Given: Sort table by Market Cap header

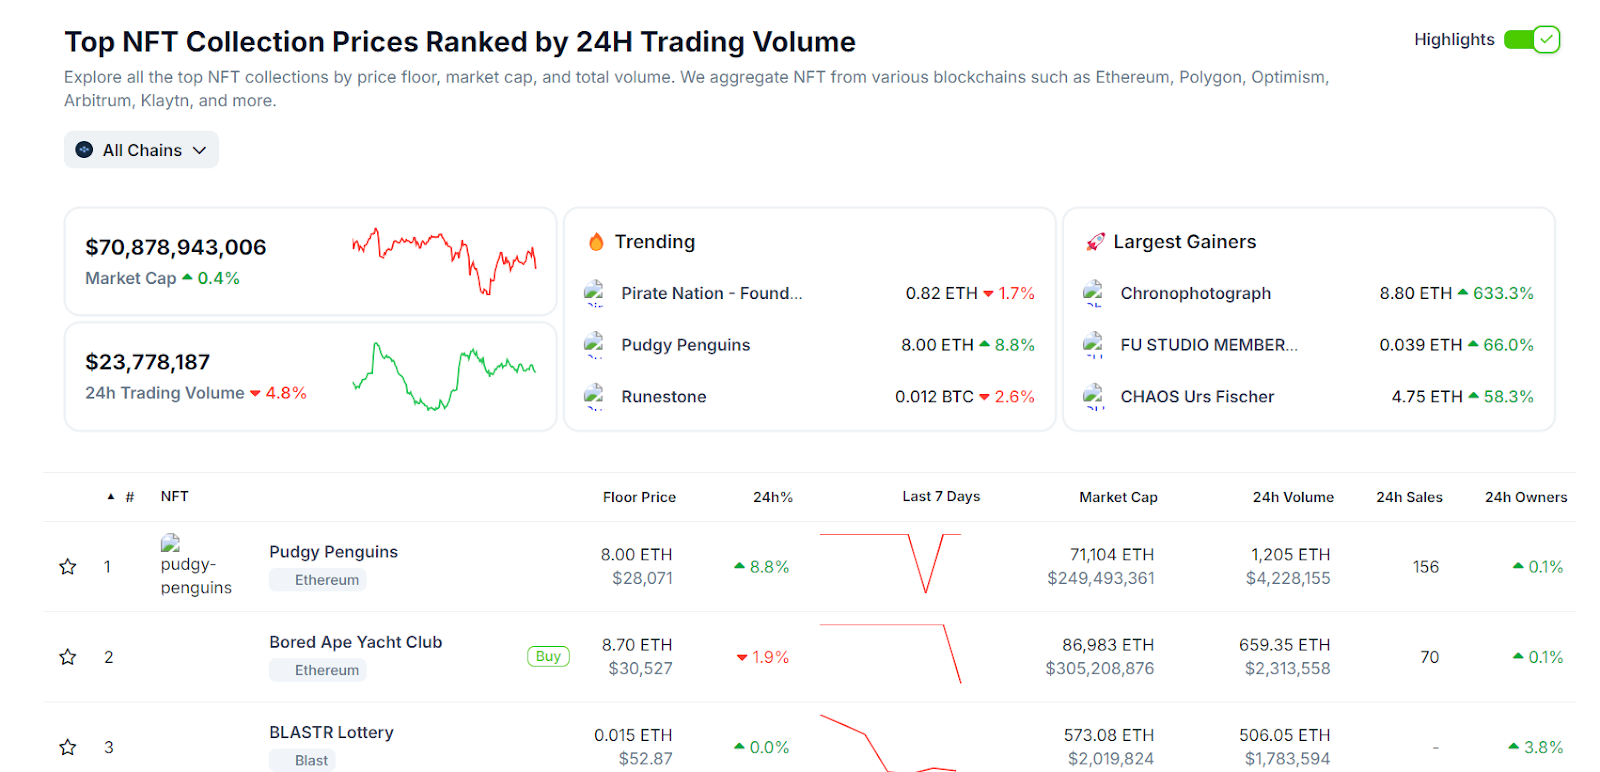Looking at the screenshot, I should tap(1118, 497).
